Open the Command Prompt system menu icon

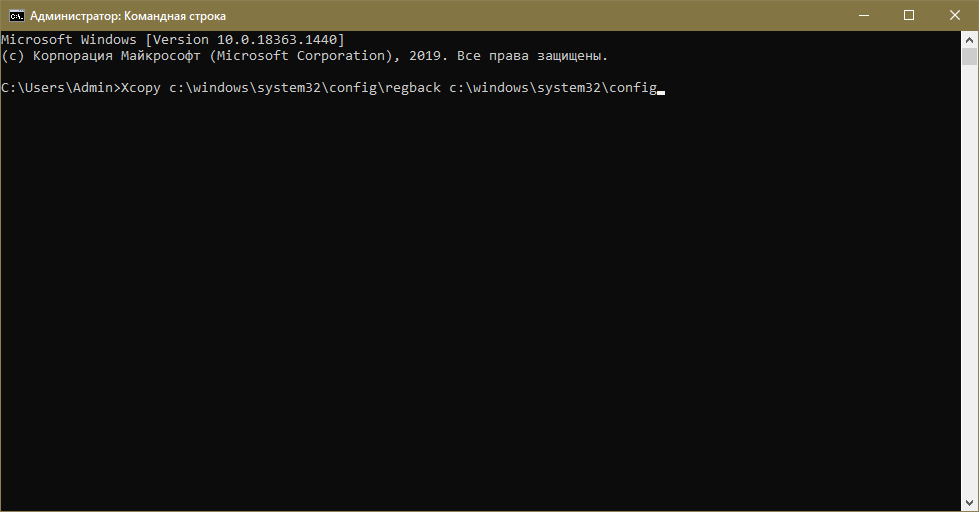(16, 16)
